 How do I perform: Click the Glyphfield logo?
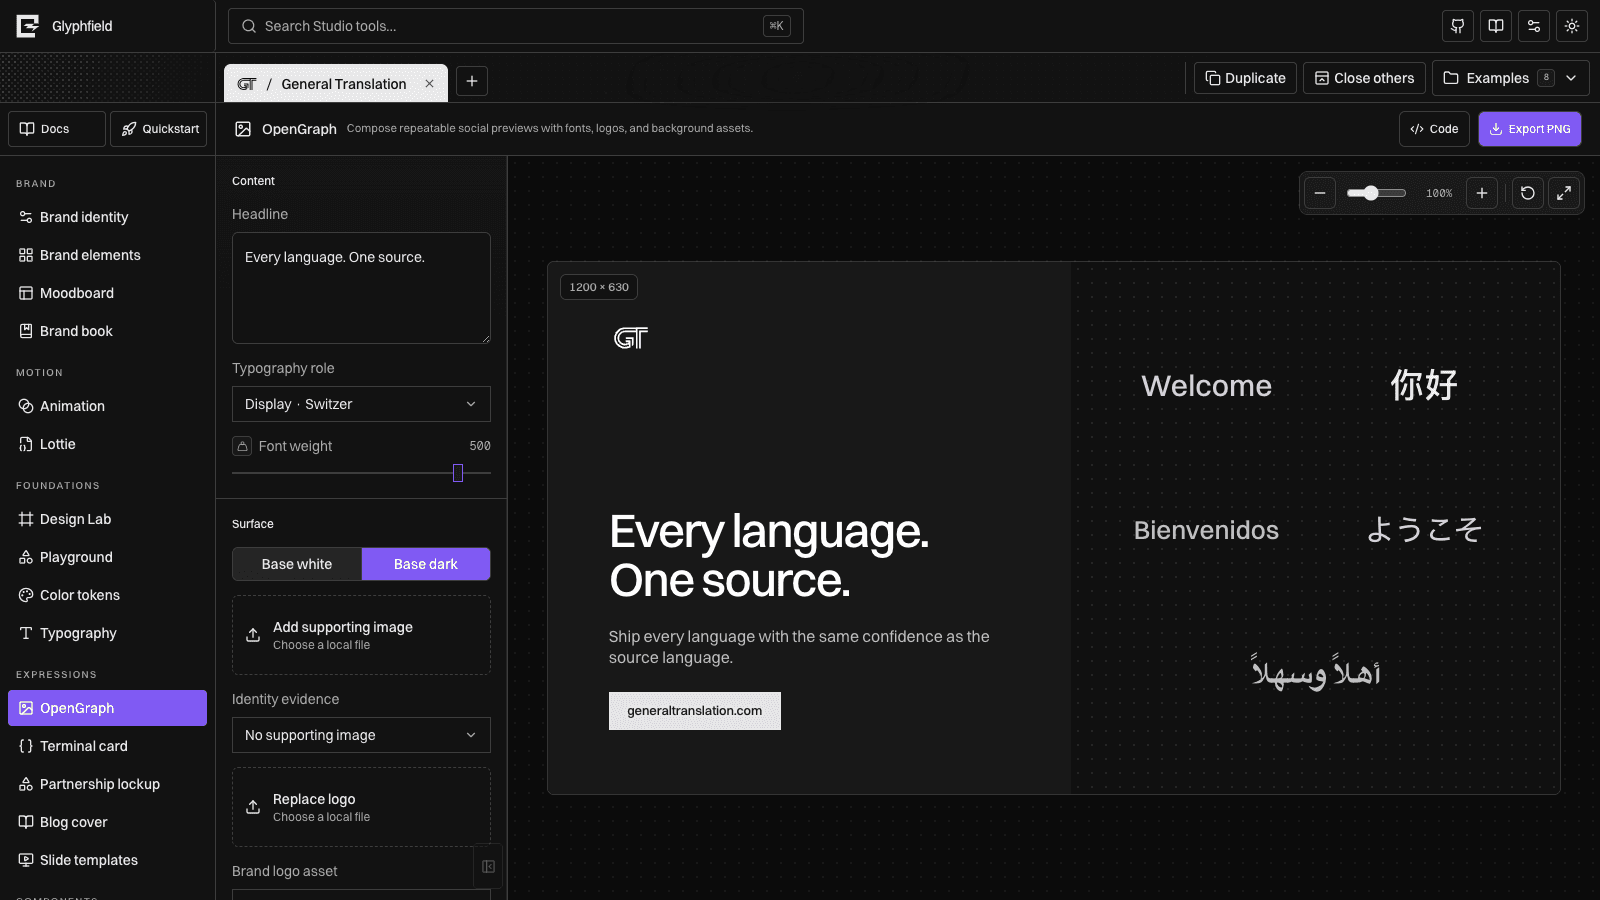pos(28,26)
